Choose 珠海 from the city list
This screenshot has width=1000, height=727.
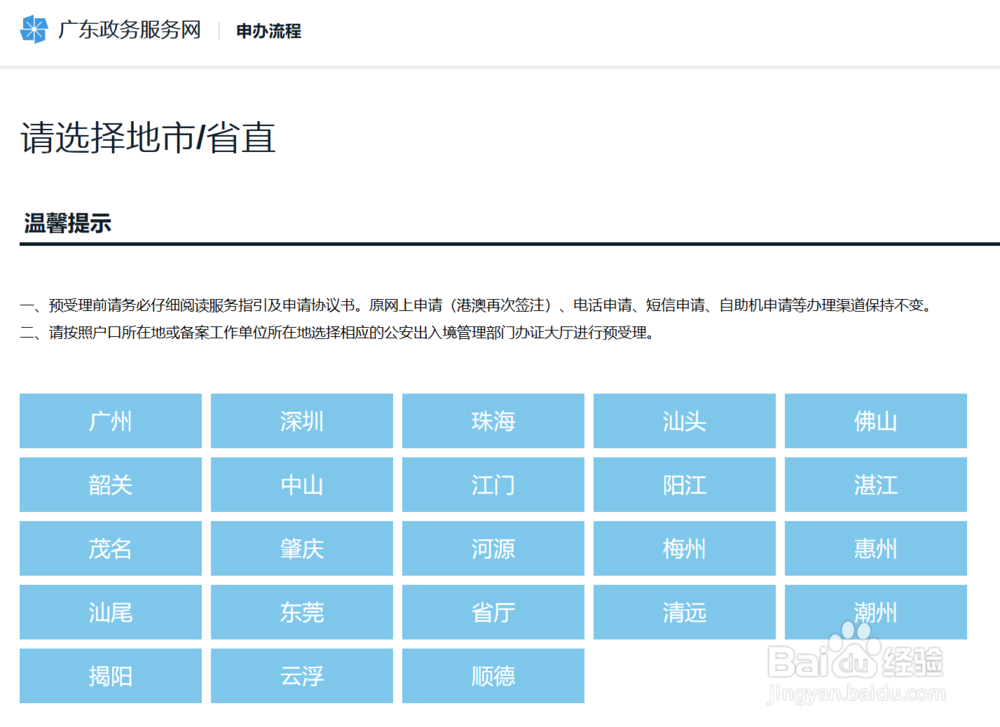point(493,421)
